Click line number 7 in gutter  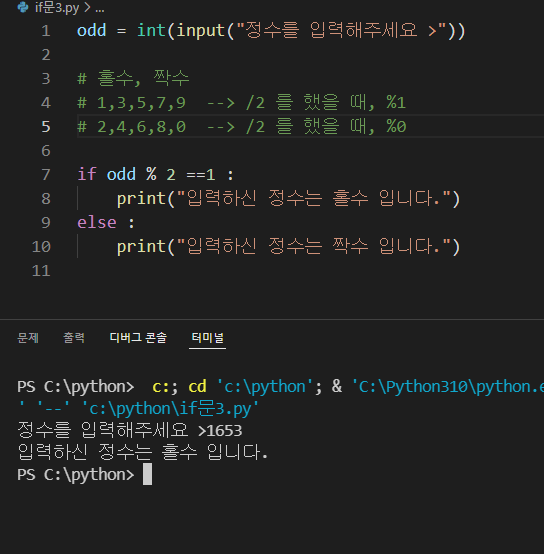click(x=46, y=175)
